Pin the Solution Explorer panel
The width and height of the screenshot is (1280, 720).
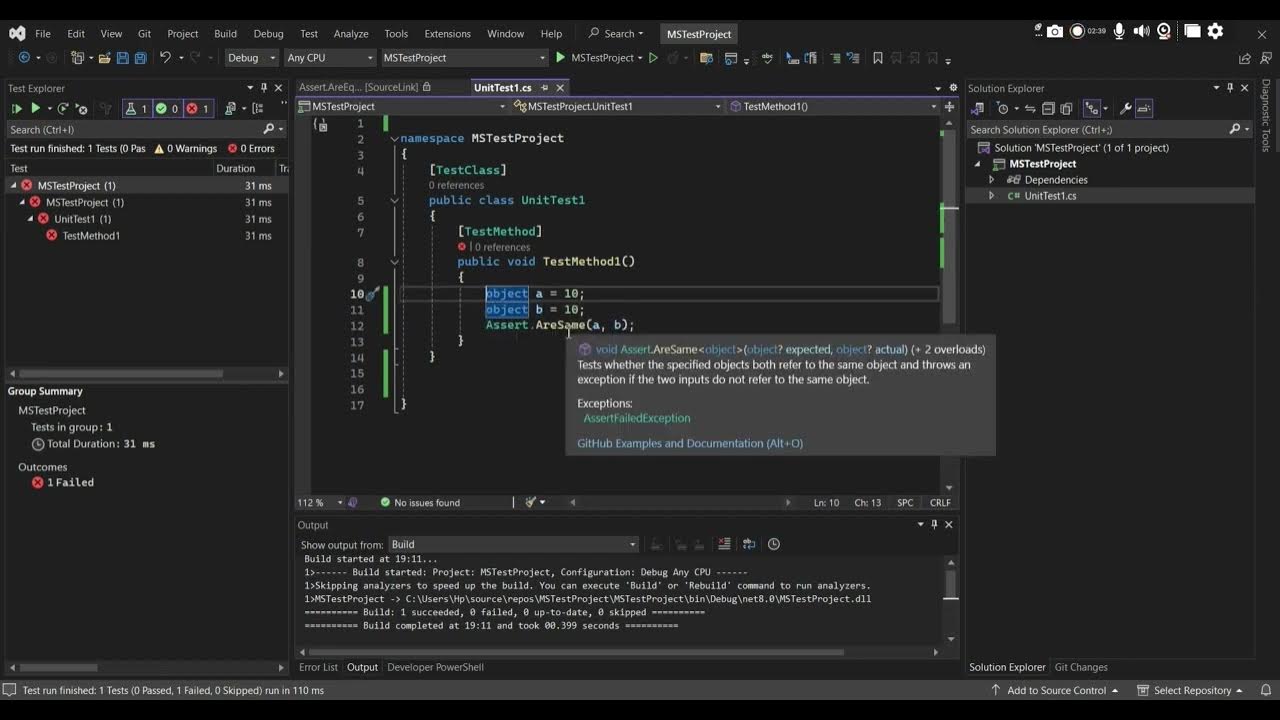1231,88
